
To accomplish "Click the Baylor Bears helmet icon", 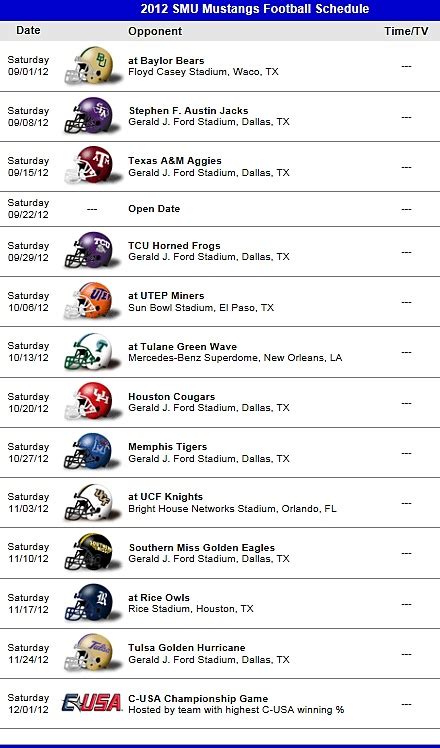I will click(91, 65).
